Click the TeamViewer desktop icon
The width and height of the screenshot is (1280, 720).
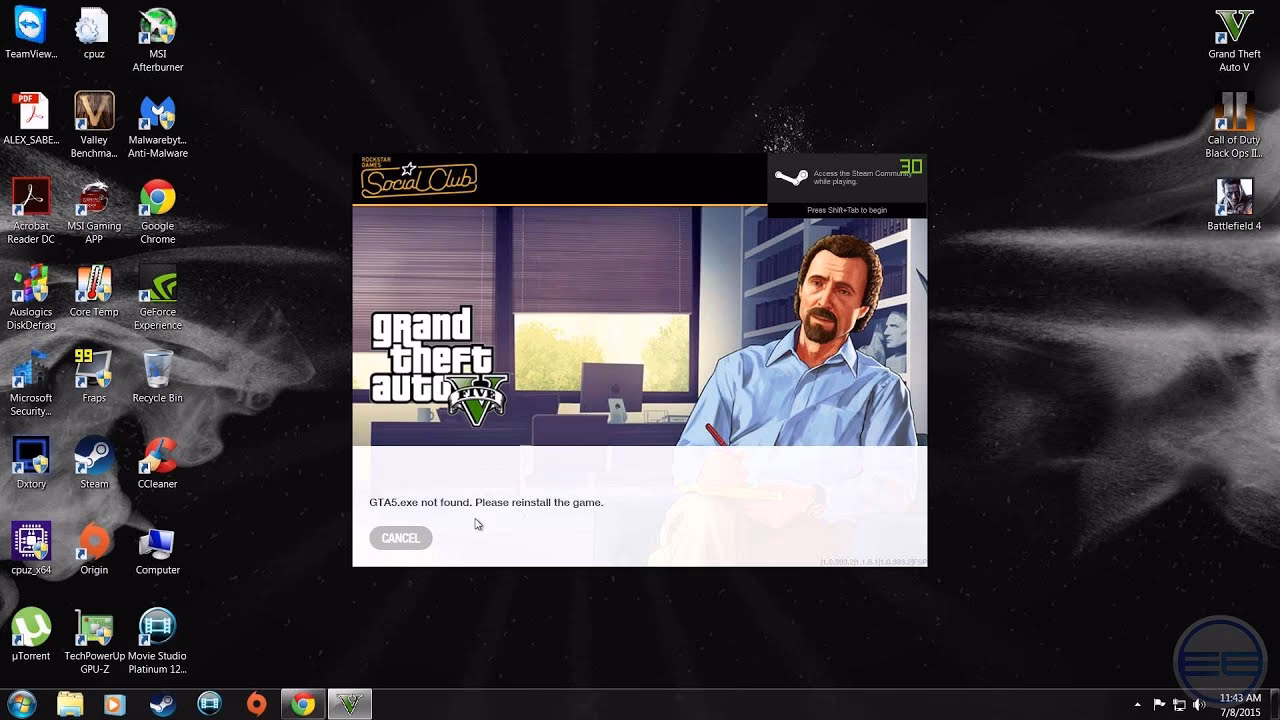click(31, 34)
